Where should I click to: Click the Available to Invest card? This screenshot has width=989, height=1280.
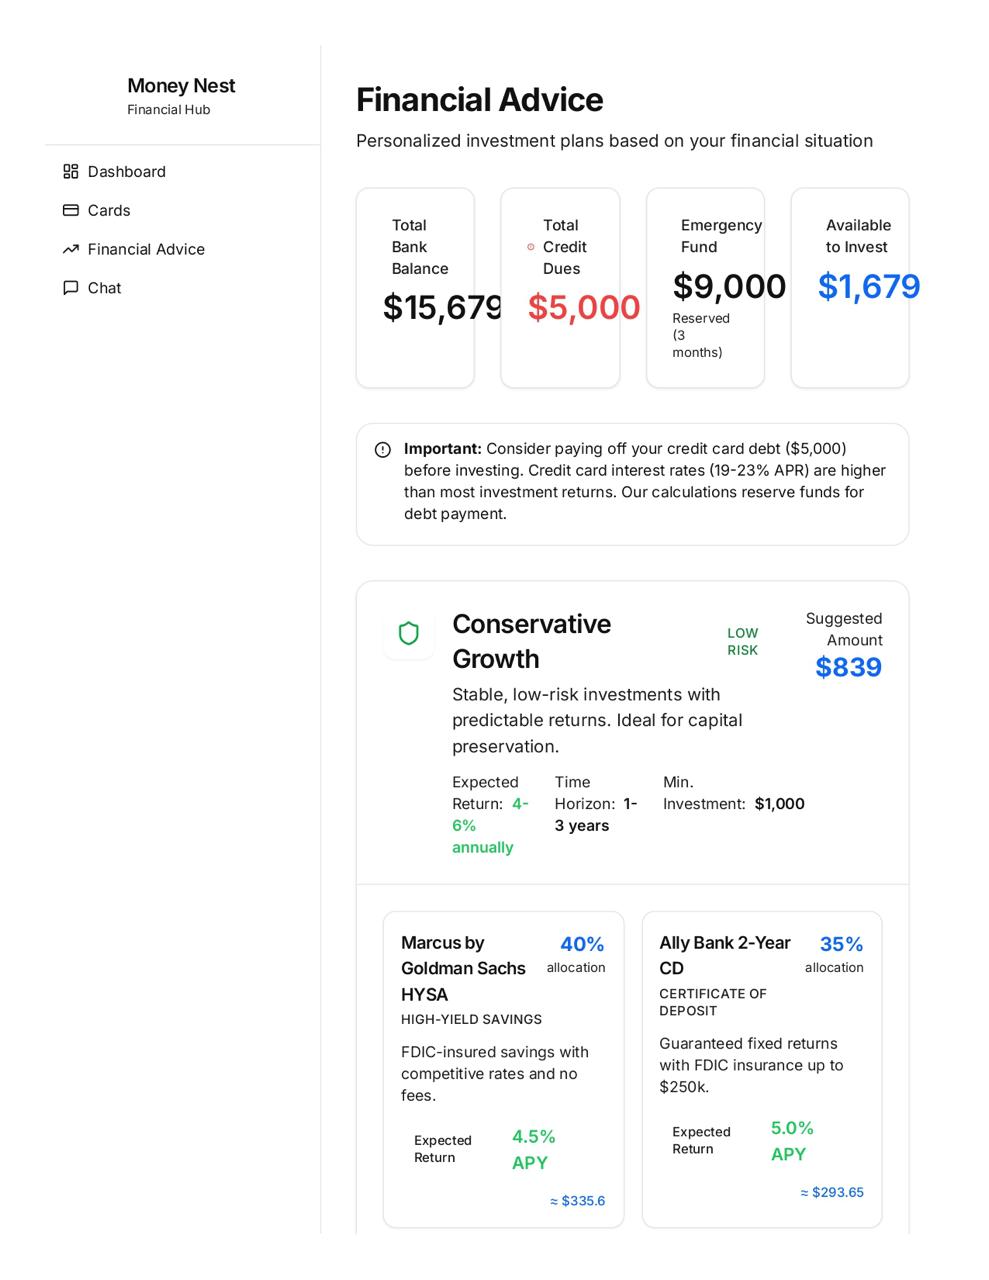(850, 288)
